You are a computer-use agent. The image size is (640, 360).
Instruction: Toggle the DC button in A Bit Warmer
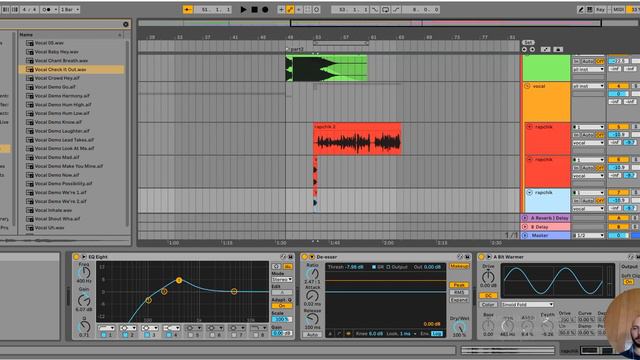488,296
